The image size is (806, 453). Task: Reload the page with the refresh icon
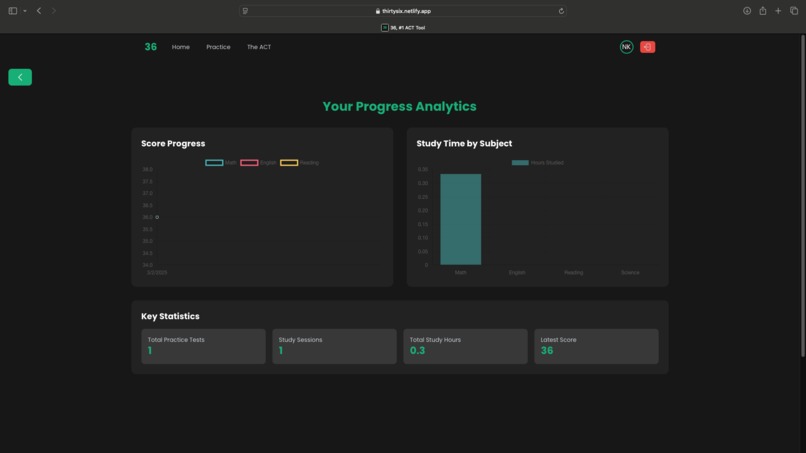[x=561, y=11]
